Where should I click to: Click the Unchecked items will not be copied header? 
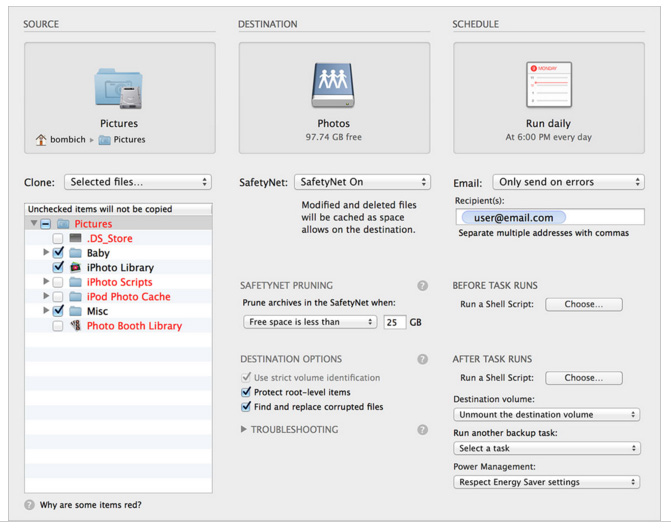tap(119, 209)
